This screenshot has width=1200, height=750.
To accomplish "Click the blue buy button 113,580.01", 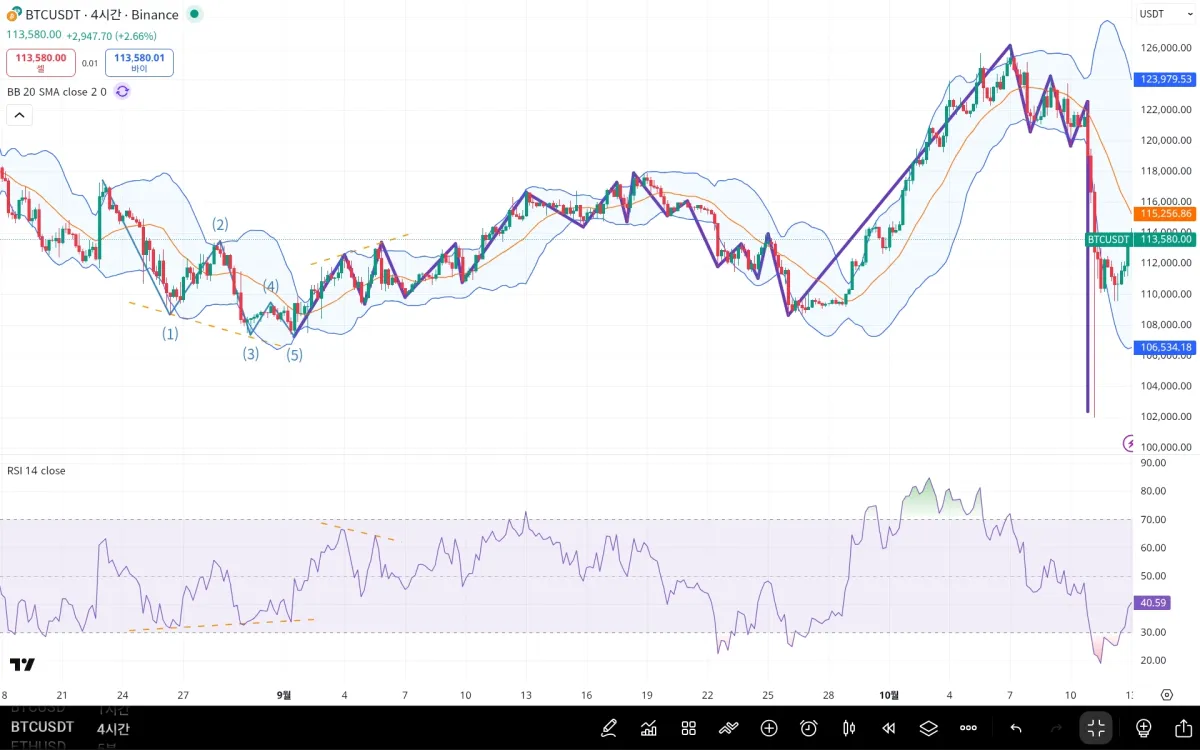I will [x=139, y=63].
